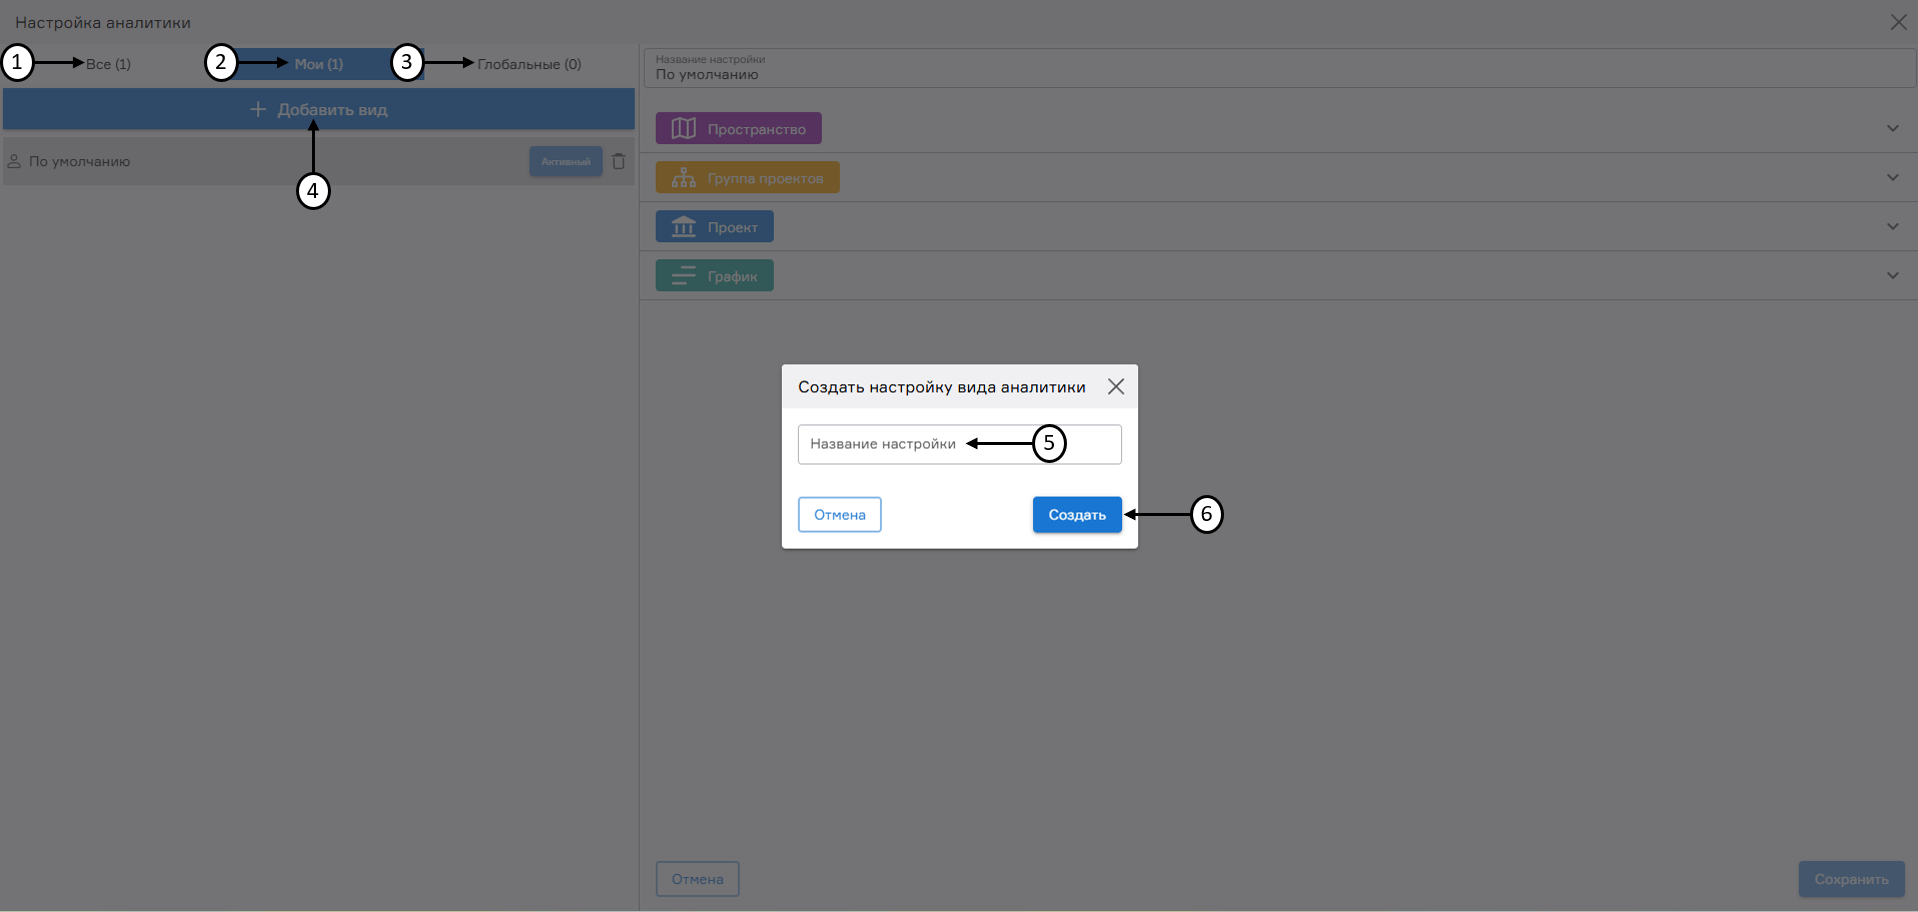
Task: Close the Создать настройку dialog with X
Action: [1116, 386]
